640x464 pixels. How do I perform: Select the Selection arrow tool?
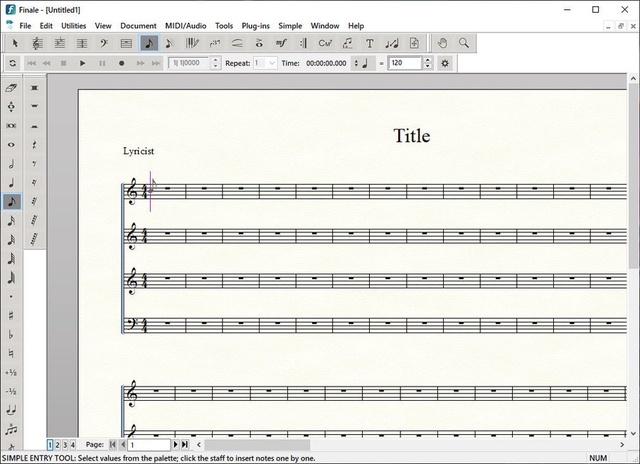point(16,43)
